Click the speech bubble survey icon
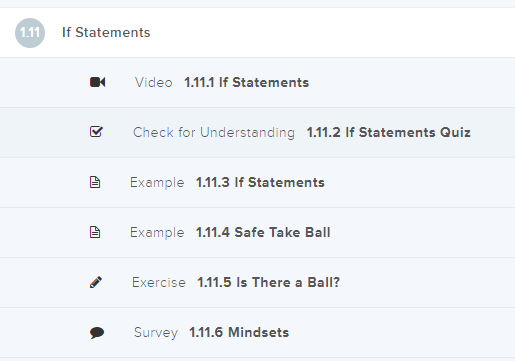The image size is (515, 361). [97, 332]
